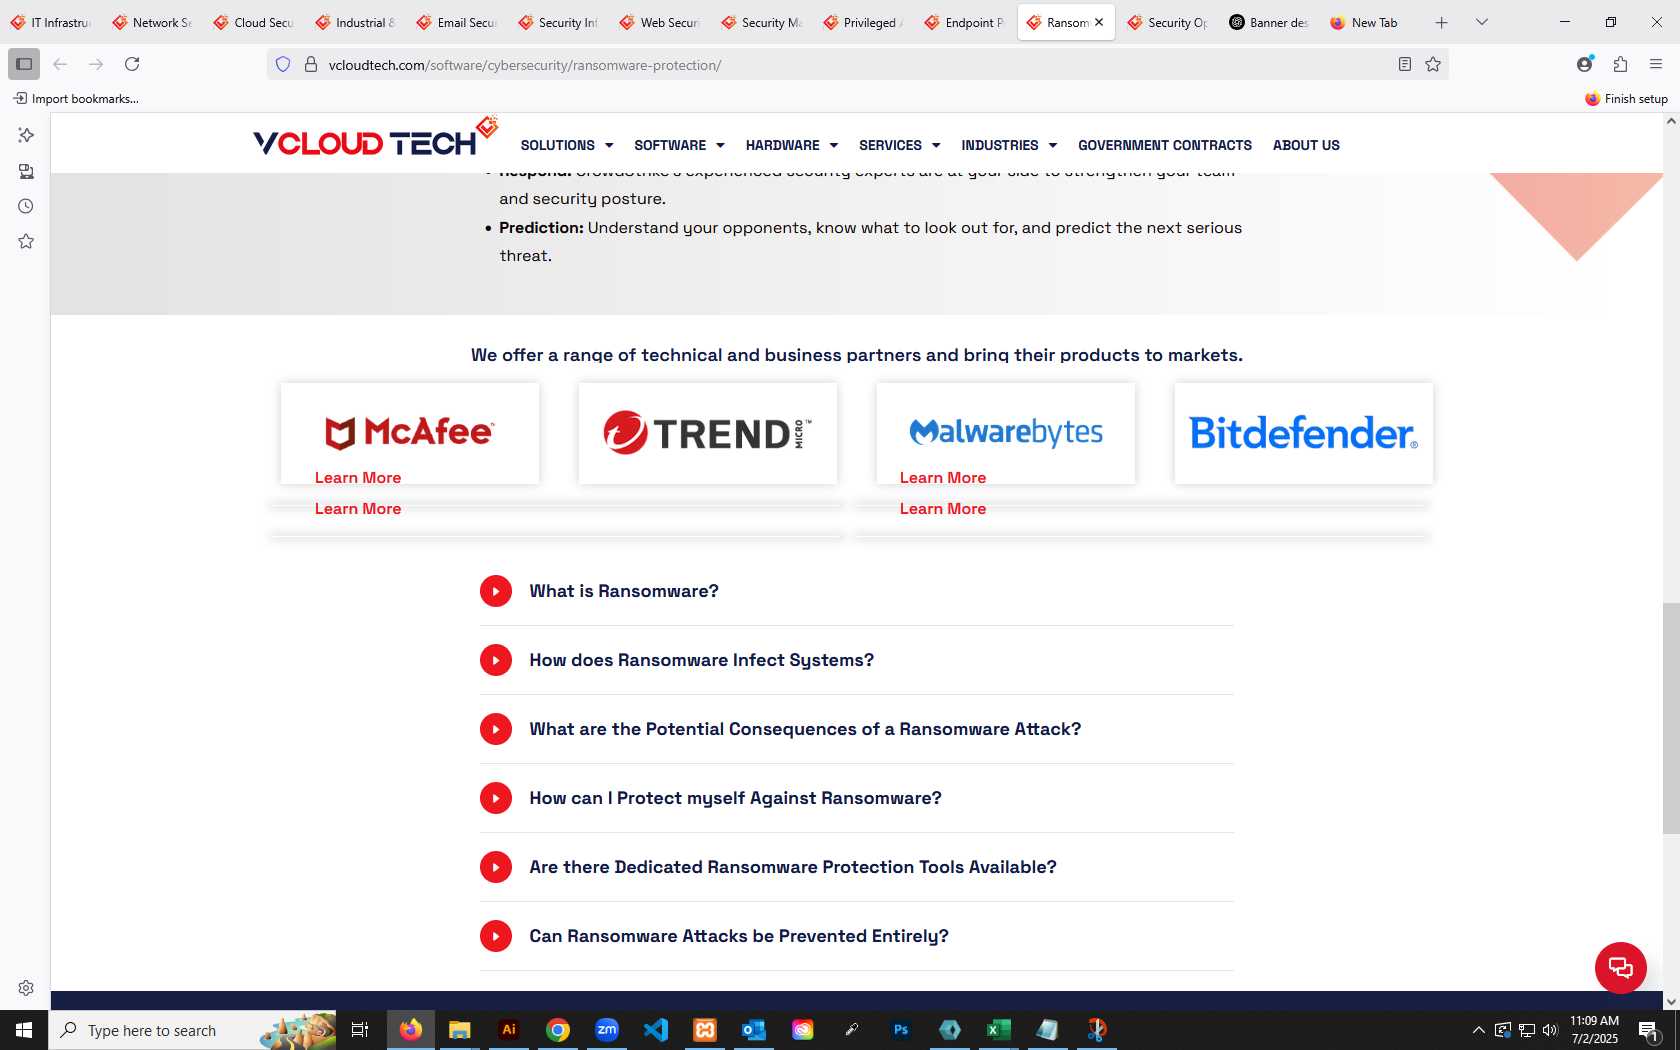List all tabs with chevron icon

(x=1482, y=22)
